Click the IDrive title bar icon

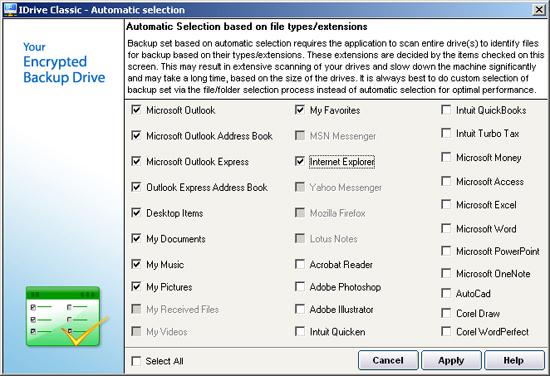tap(10, 9)
